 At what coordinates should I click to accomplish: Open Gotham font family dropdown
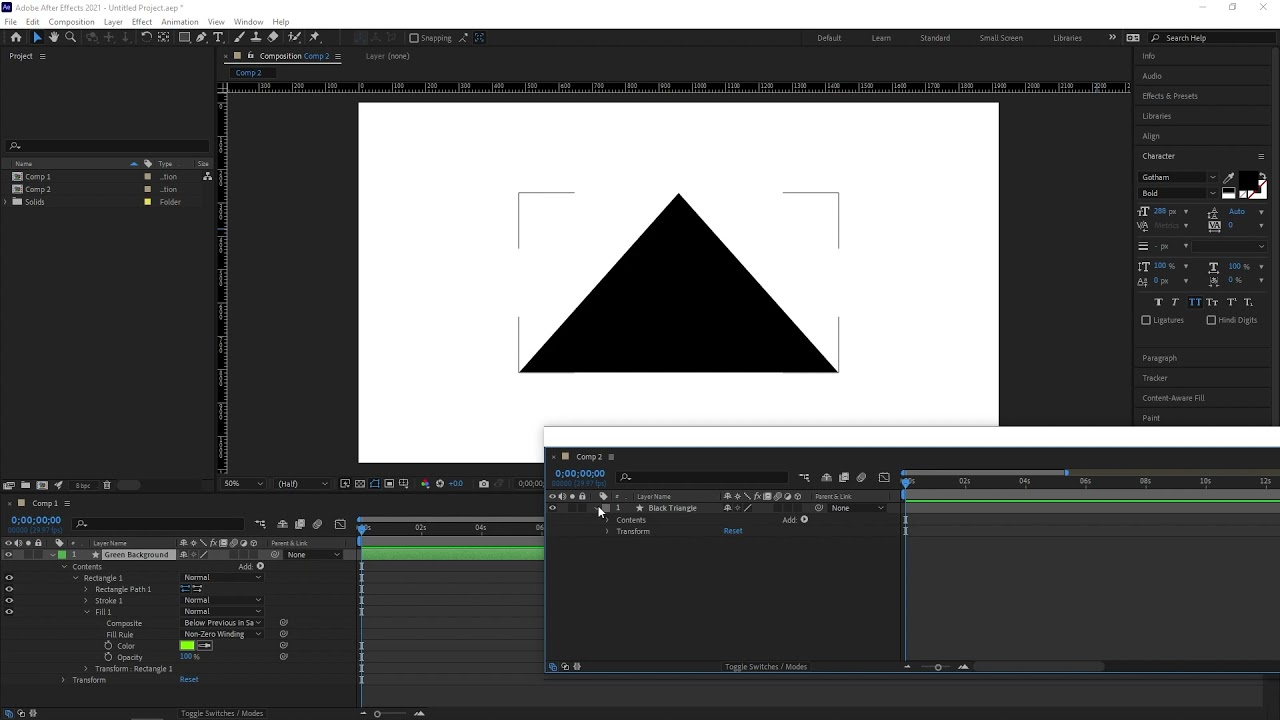click(x=1179, y=177)
